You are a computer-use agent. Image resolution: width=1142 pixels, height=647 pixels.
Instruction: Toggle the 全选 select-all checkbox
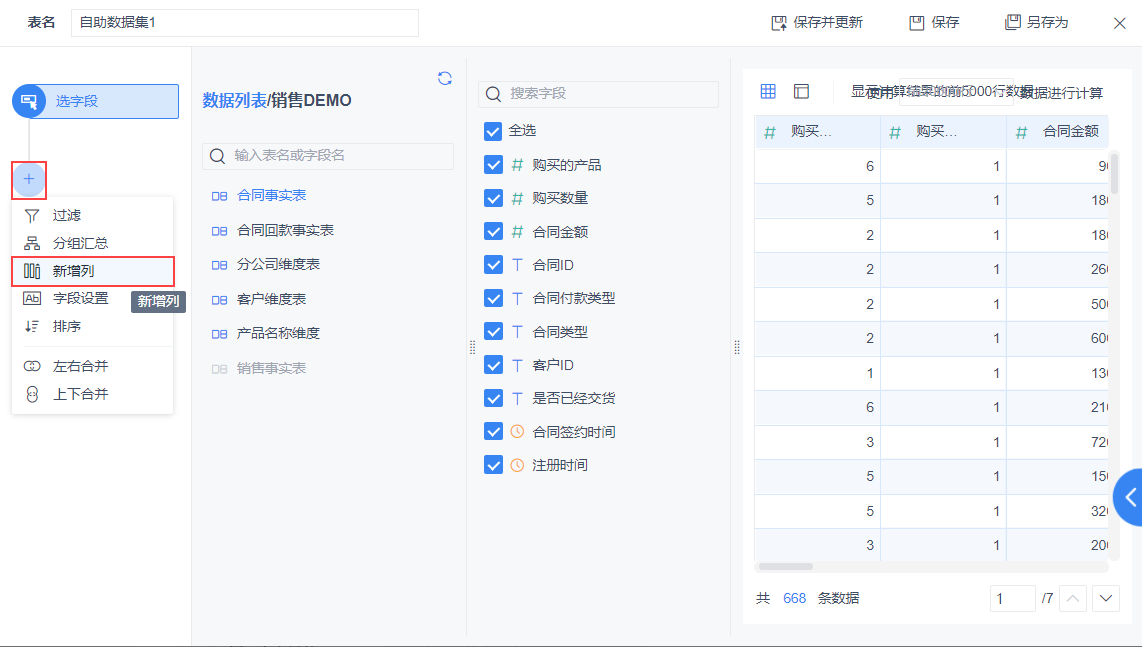493,131
